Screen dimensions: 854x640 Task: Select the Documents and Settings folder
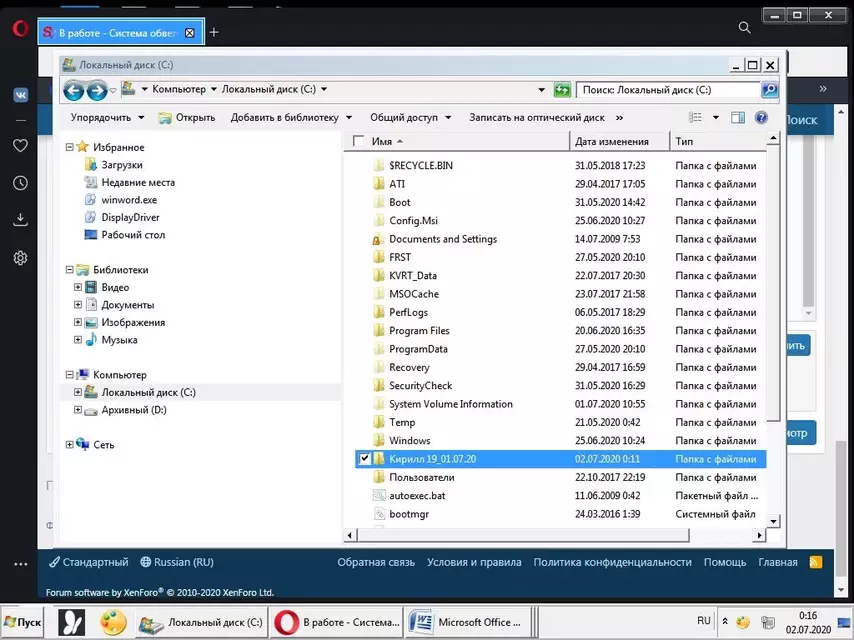tap(443, 239)
